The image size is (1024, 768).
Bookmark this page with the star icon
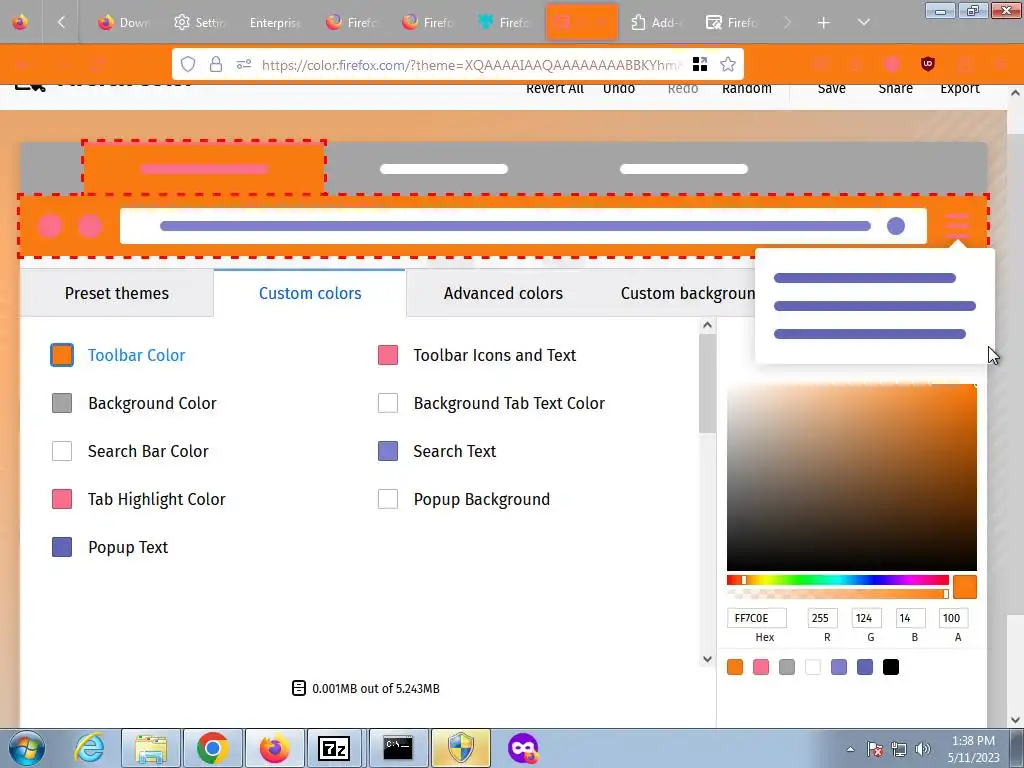tap(728, 64)
